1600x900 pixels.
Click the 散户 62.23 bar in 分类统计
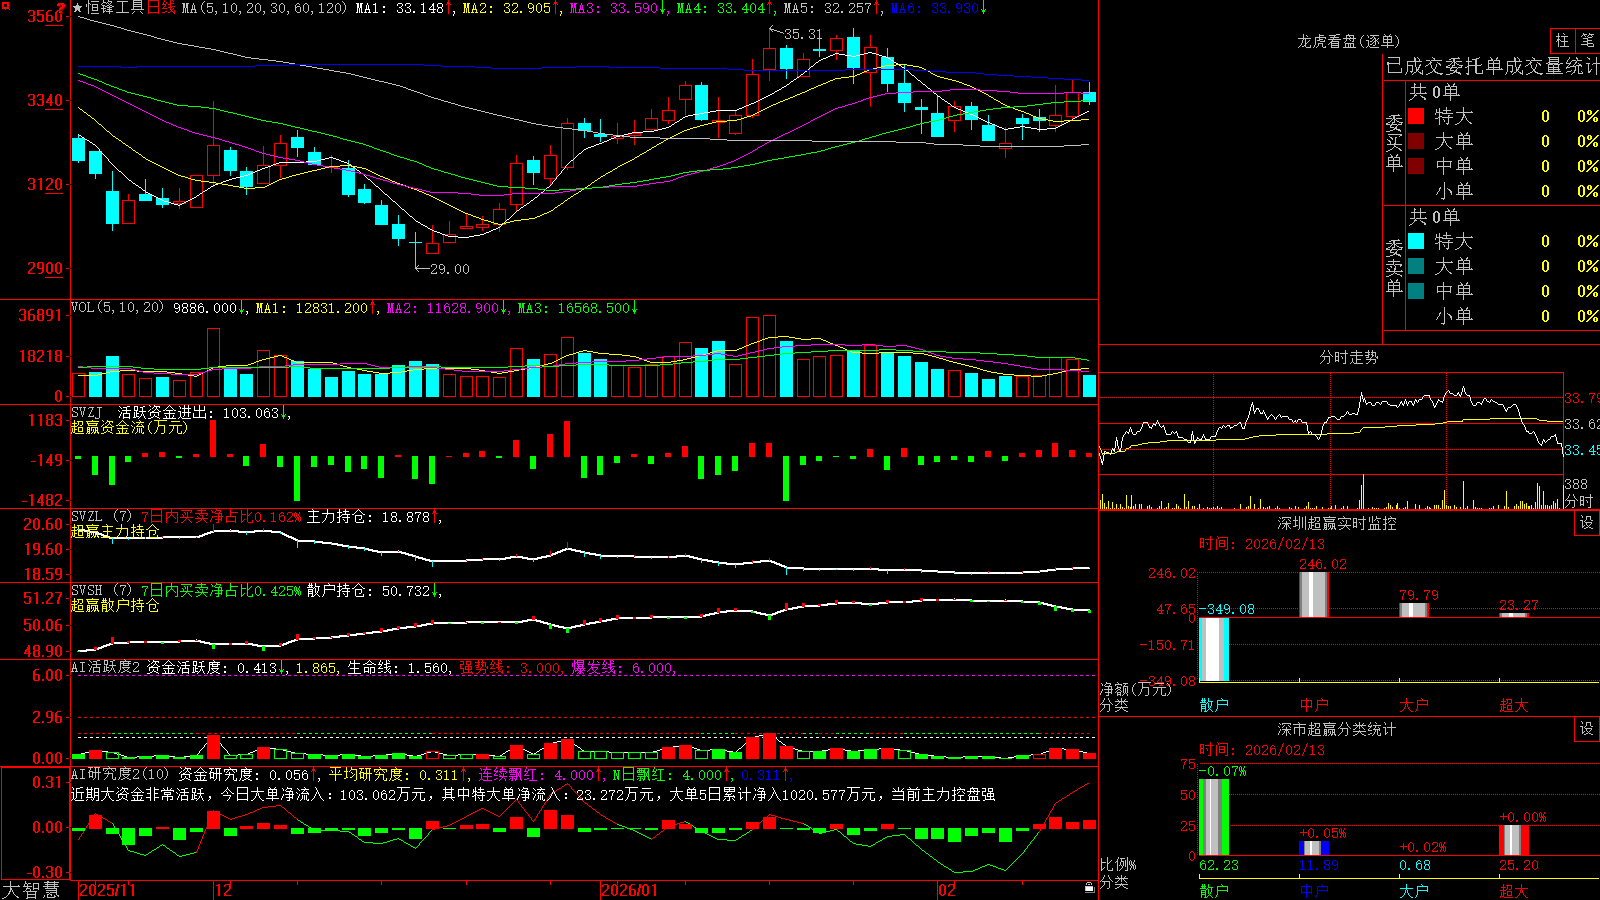click(x=1213, y=817)
